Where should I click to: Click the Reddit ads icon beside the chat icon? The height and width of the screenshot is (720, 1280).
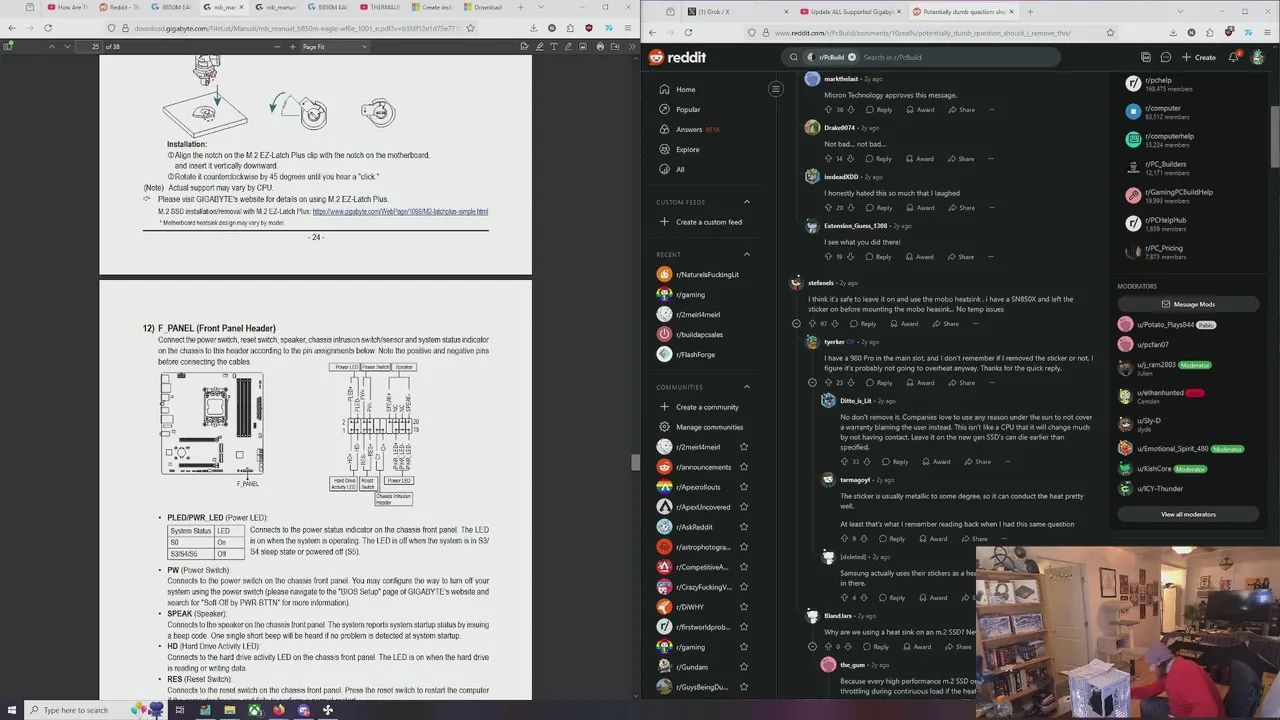tap(1145, 57)
